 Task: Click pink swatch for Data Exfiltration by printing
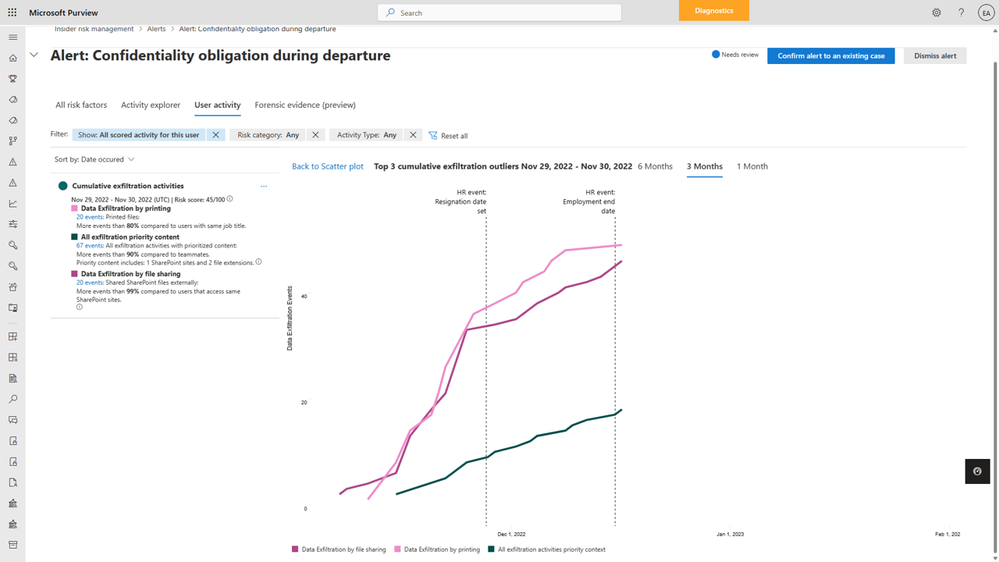75,208
